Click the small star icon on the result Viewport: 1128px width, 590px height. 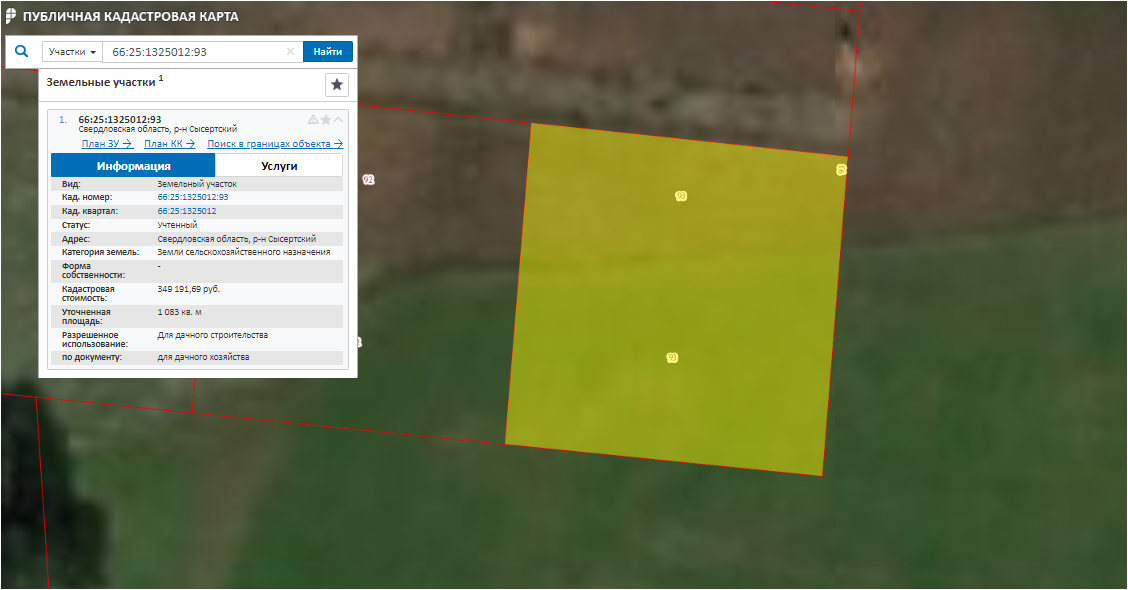[x=325, y=120]
